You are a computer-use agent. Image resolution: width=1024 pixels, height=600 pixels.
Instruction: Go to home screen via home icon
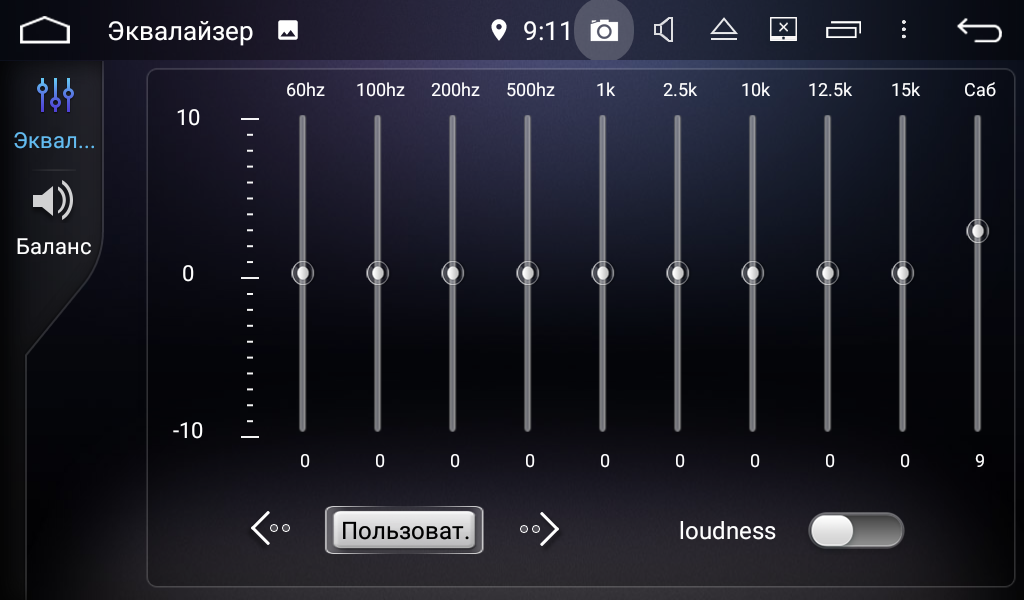44,30
